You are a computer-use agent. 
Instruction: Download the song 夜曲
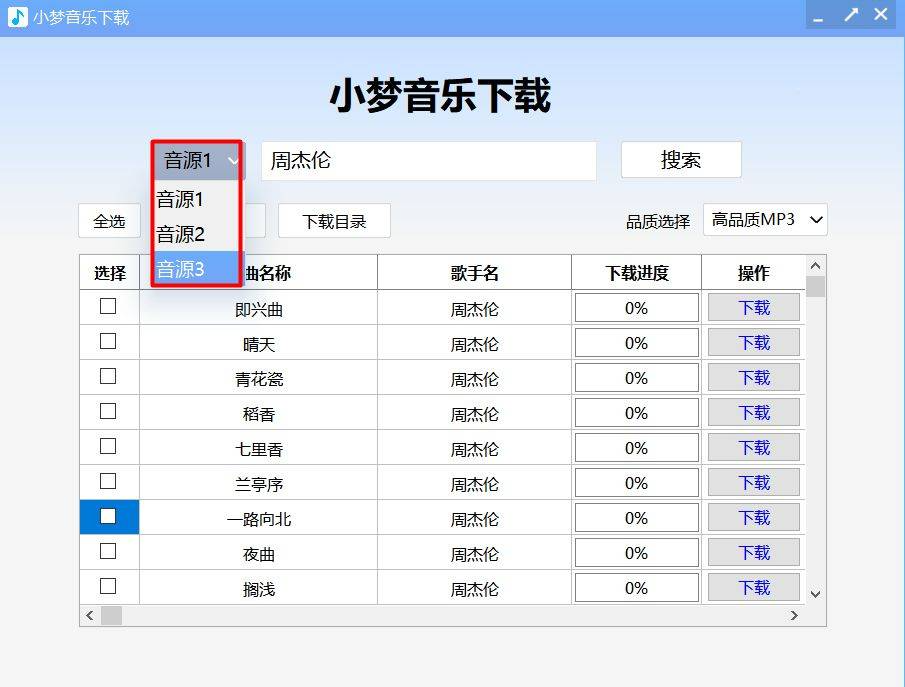pos(753,552)
